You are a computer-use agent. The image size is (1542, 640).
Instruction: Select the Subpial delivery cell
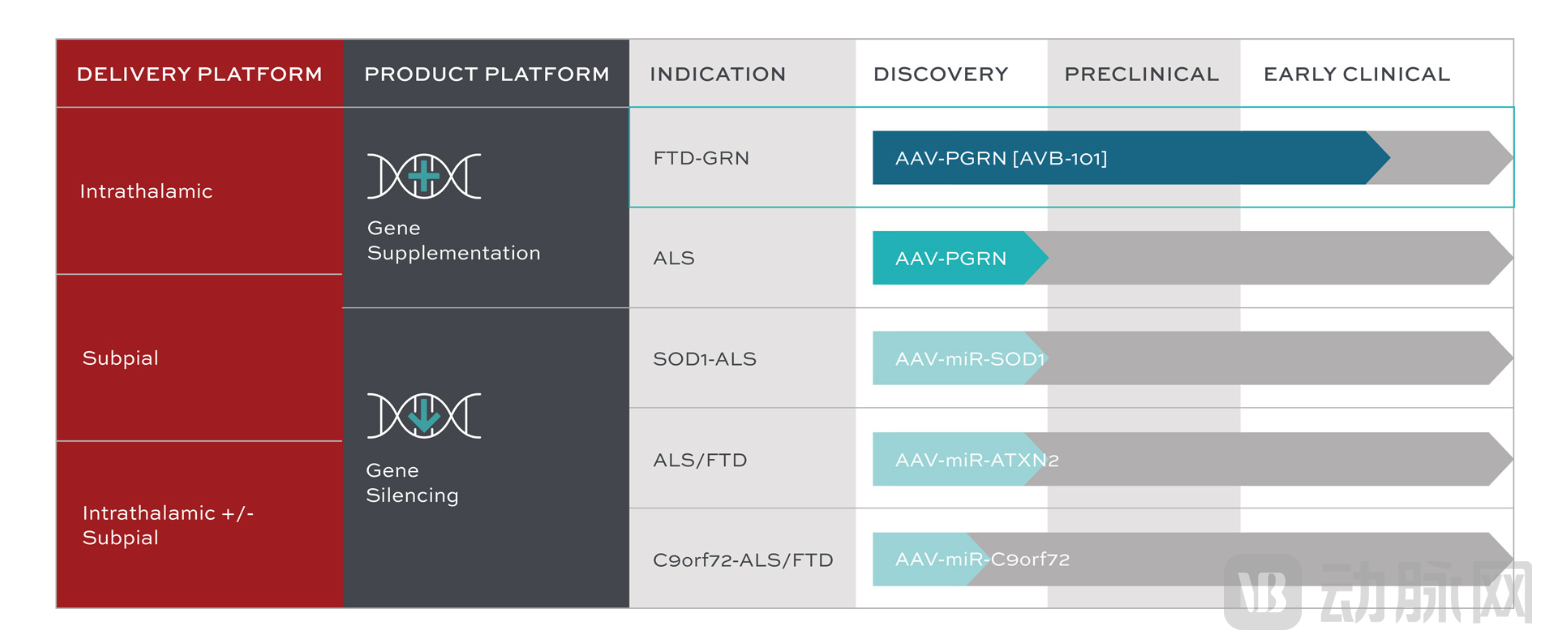tap(120, 358)
